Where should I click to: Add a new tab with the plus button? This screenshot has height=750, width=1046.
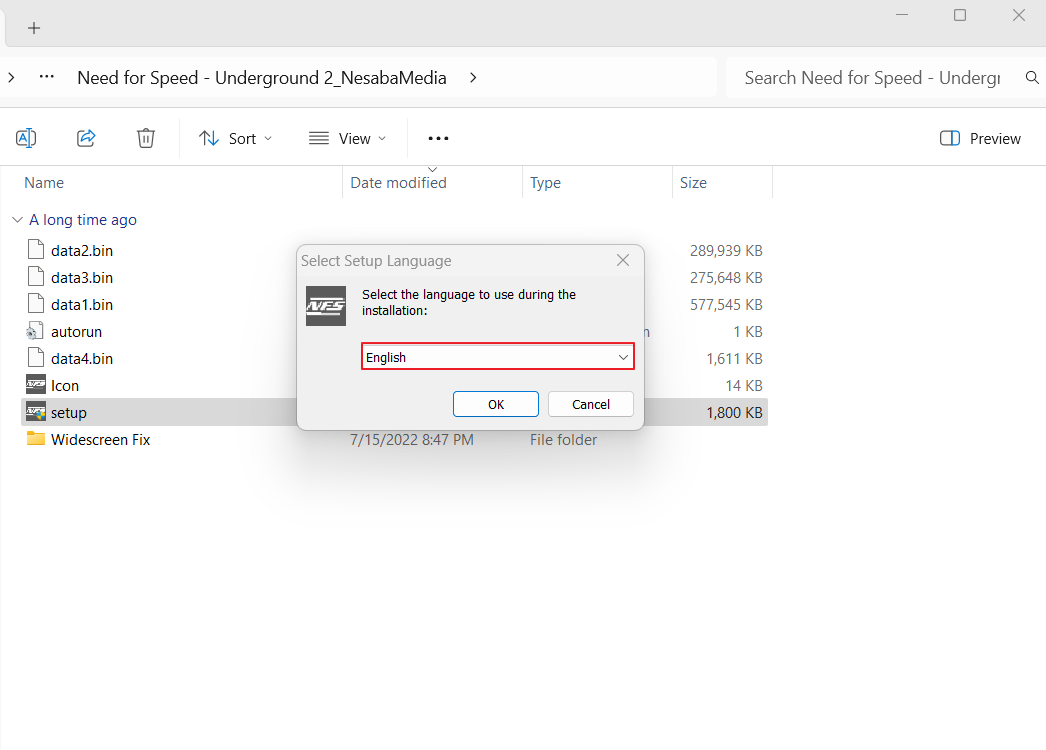(x=34, y=28)
